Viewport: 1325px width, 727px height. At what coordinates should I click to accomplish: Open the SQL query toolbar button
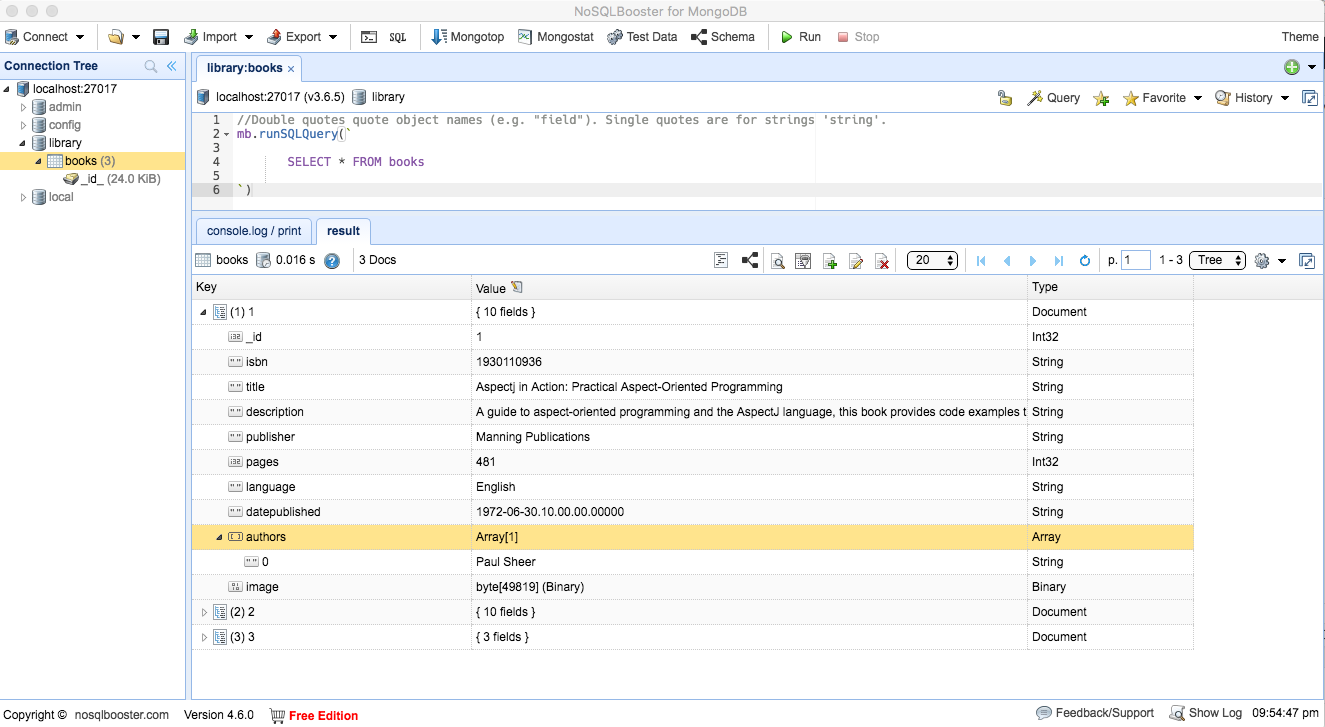pos(397,37)
